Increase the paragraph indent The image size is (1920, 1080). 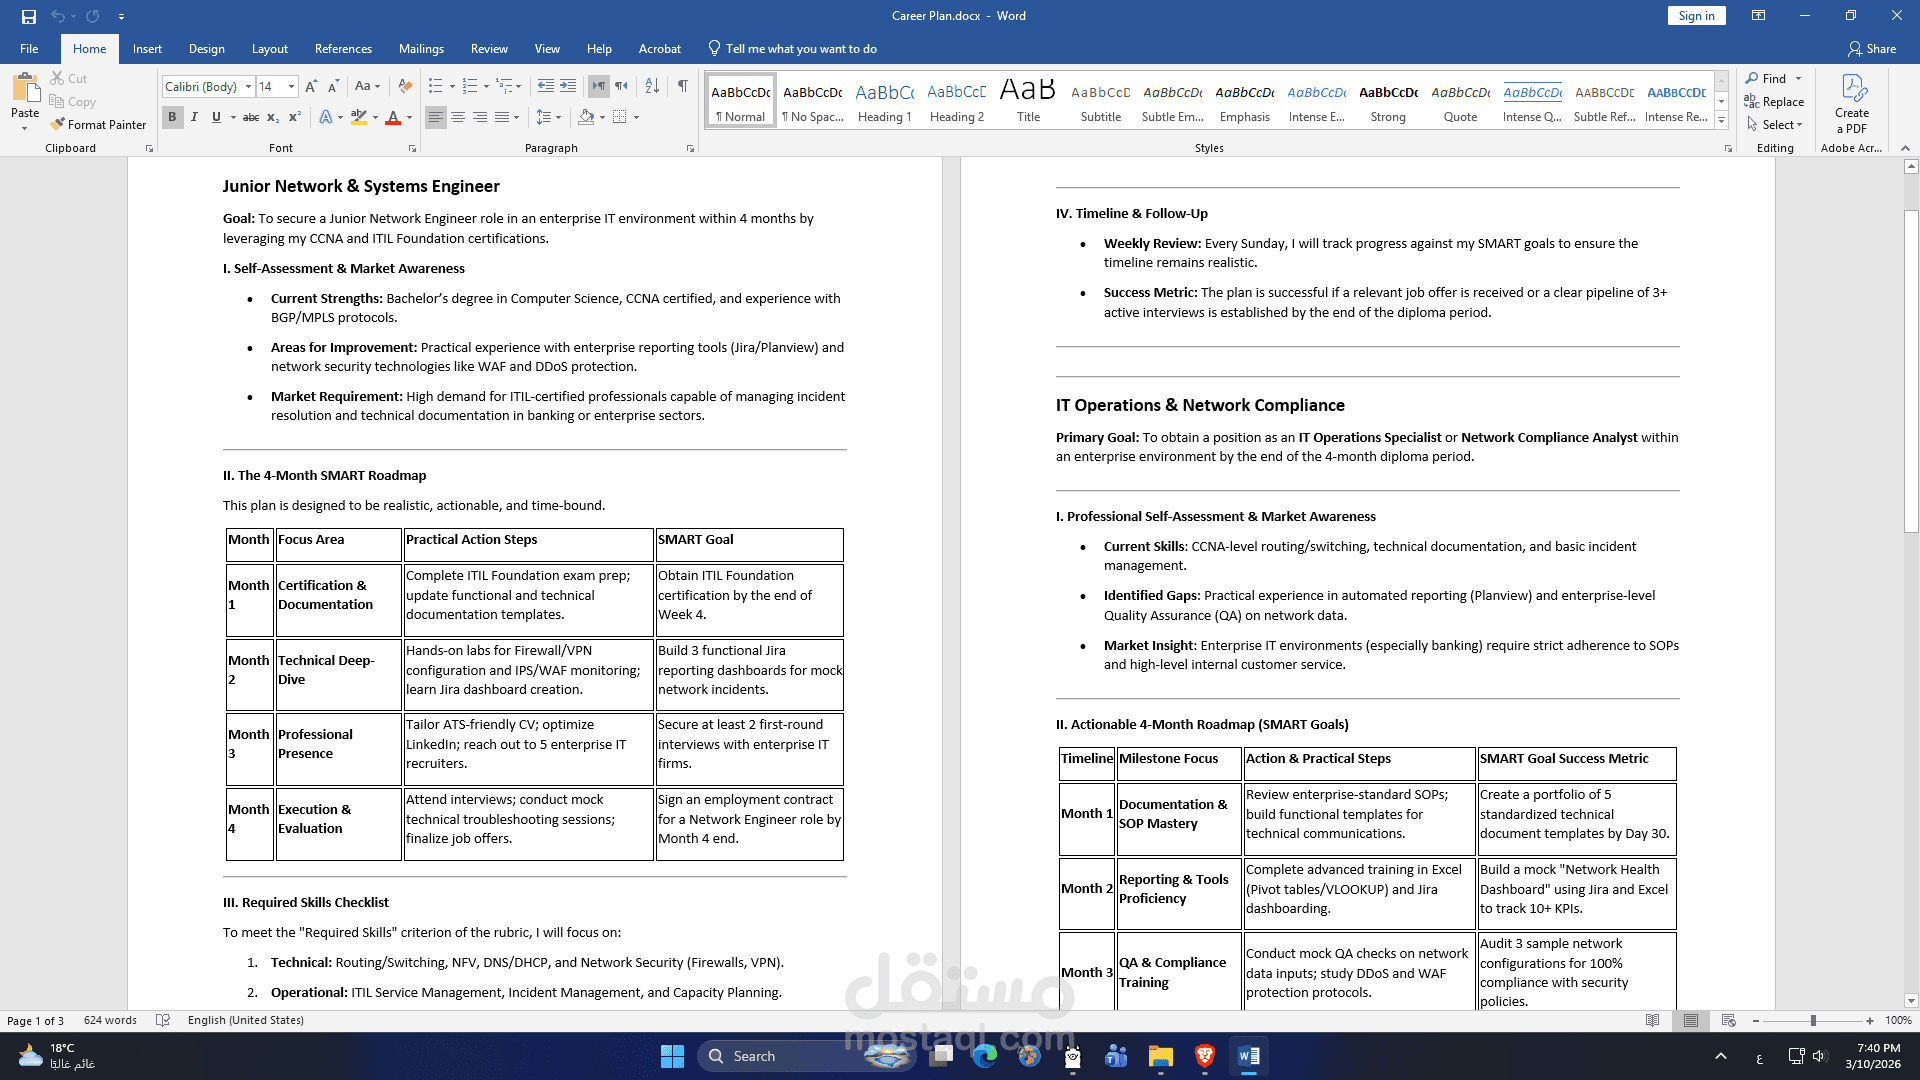tap(567, 87)
